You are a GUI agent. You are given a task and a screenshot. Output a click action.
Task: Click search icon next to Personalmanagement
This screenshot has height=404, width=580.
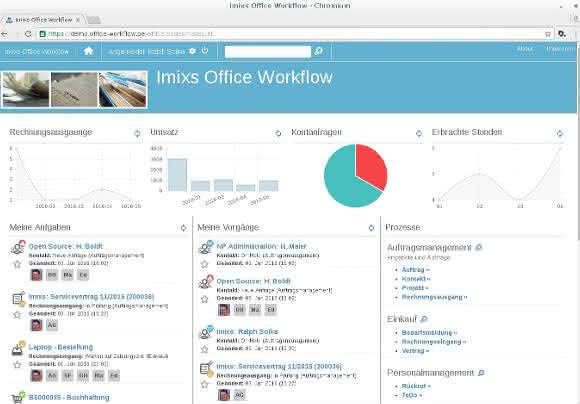[x=481, y=373]
